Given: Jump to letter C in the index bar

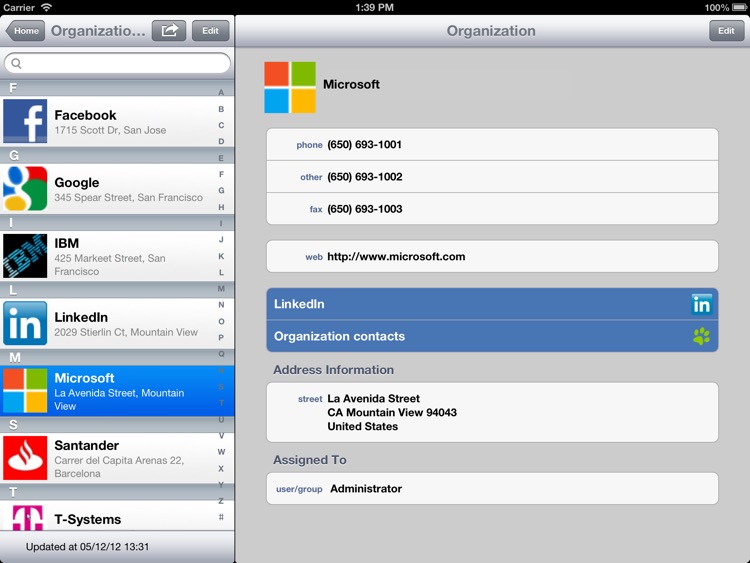Looking at the screenshot, I should (x=221, y=125).
